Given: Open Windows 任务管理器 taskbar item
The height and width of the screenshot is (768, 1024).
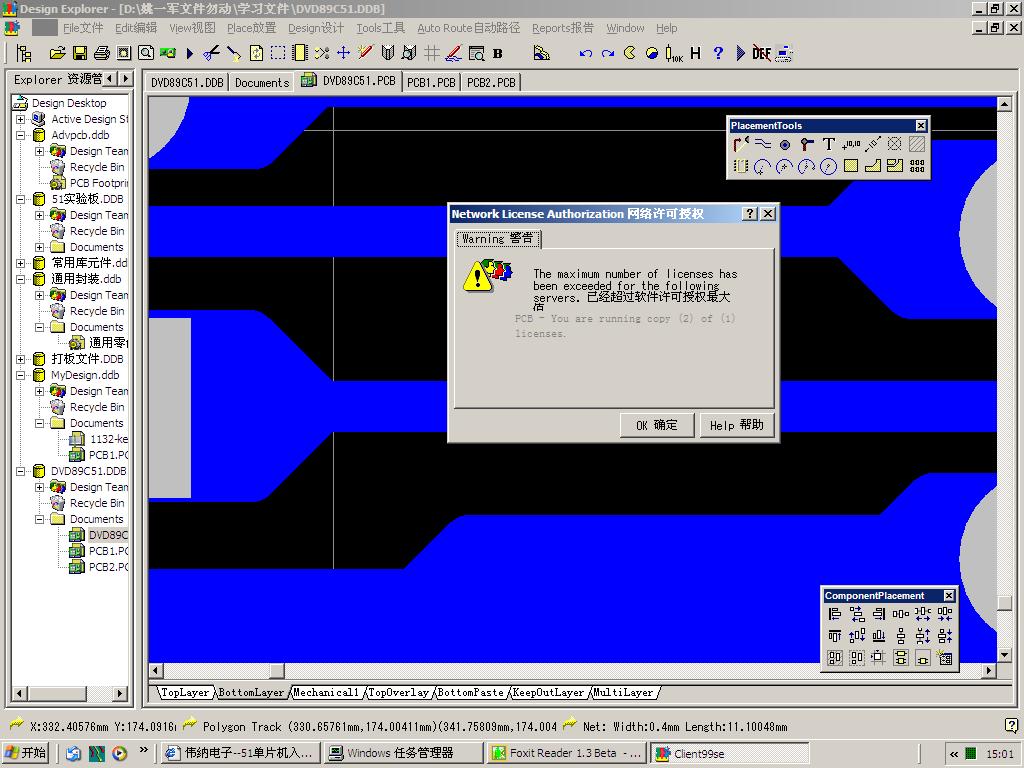Looking at the screenshot, I should 404,753.
